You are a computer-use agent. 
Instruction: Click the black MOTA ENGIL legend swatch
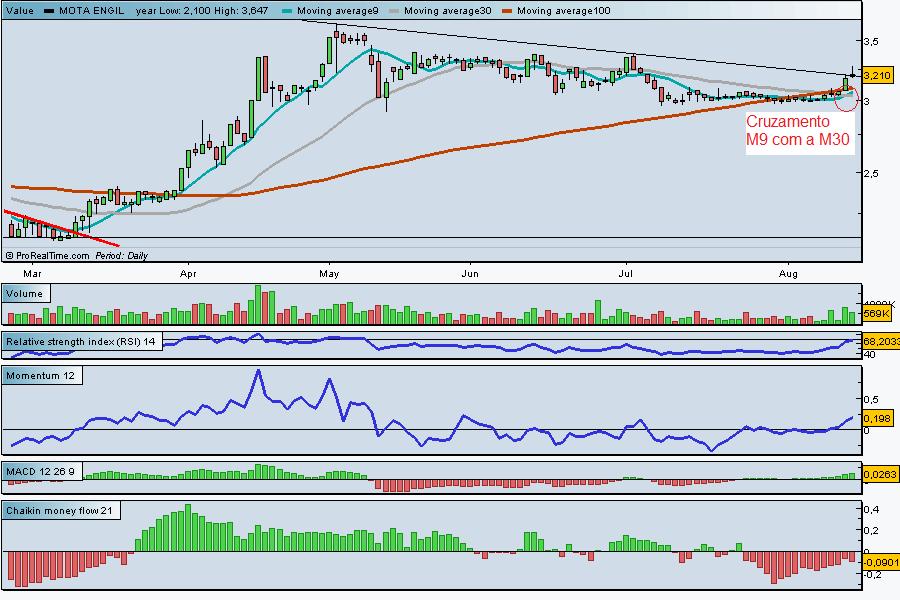[x=49, y=11]
